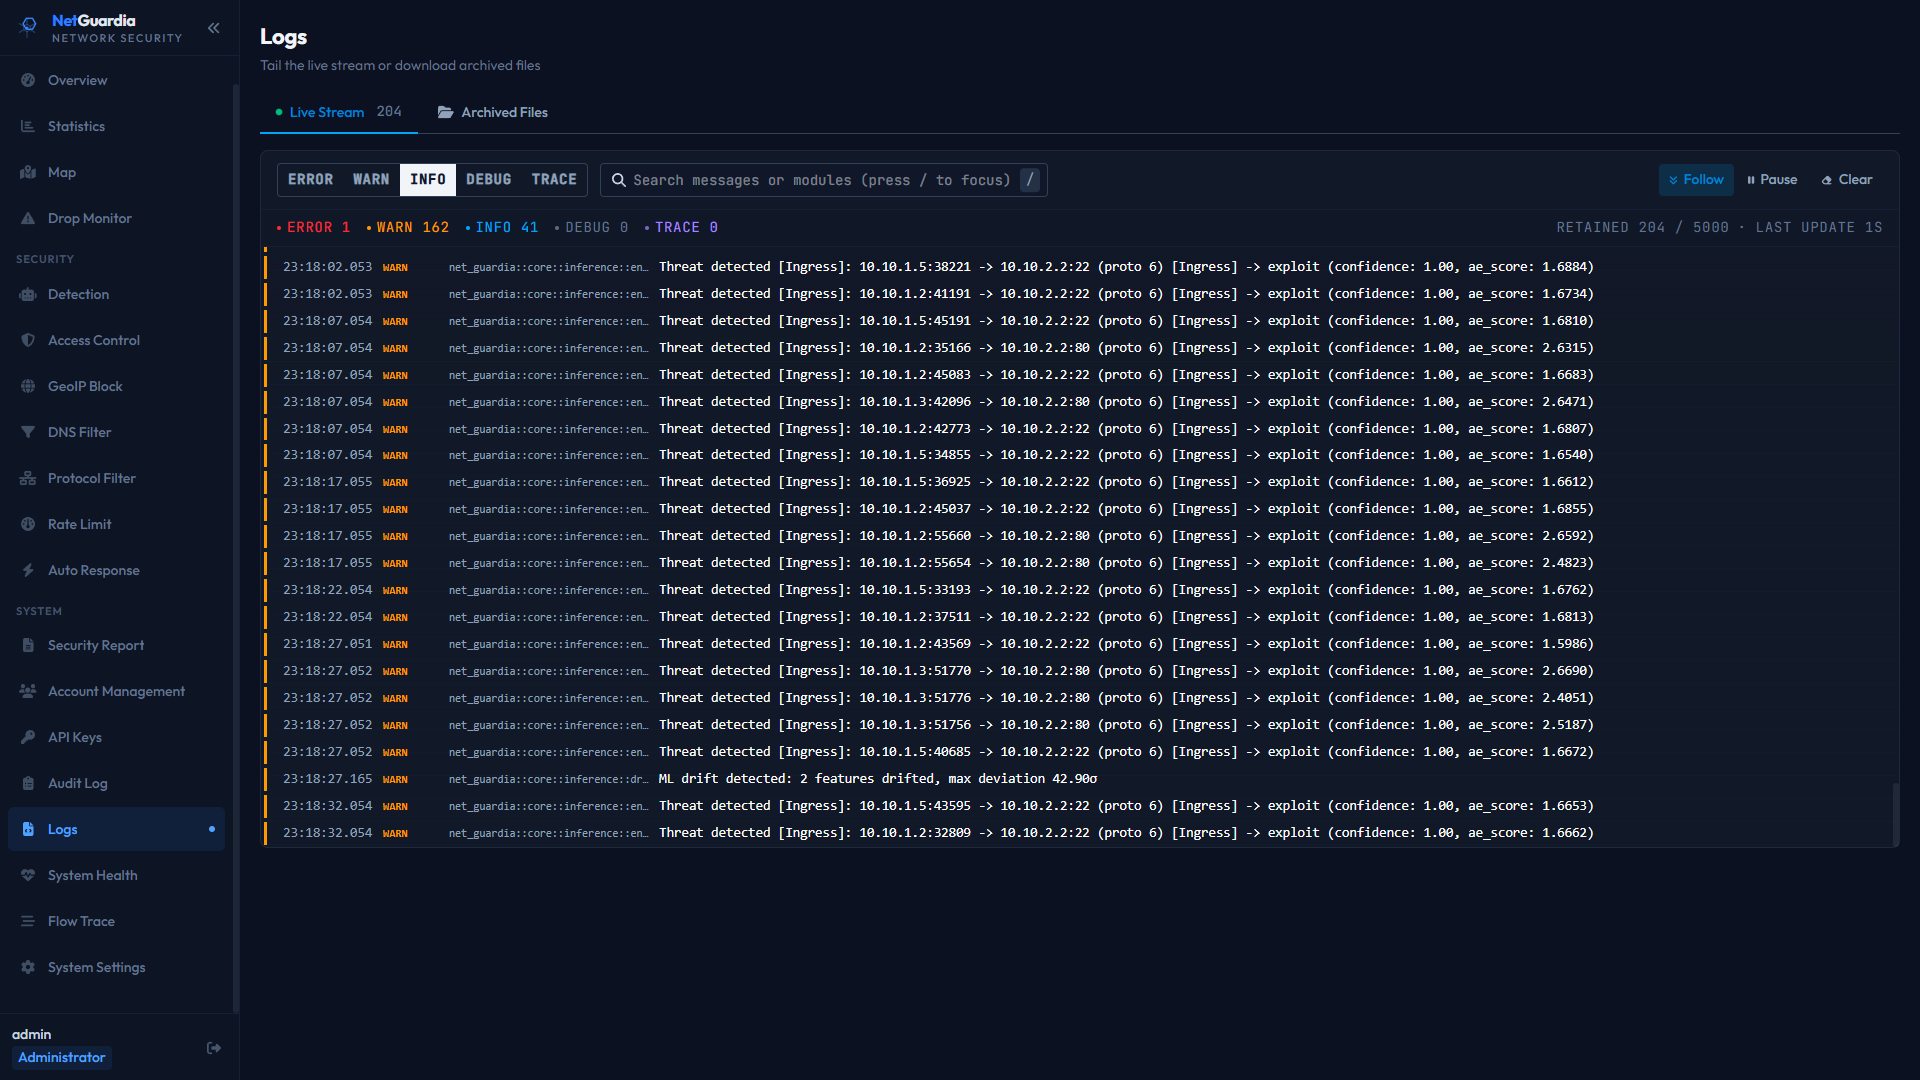Pause the live log stream
Viewport: 1920px width, 1080px height.
point(1772,180)
